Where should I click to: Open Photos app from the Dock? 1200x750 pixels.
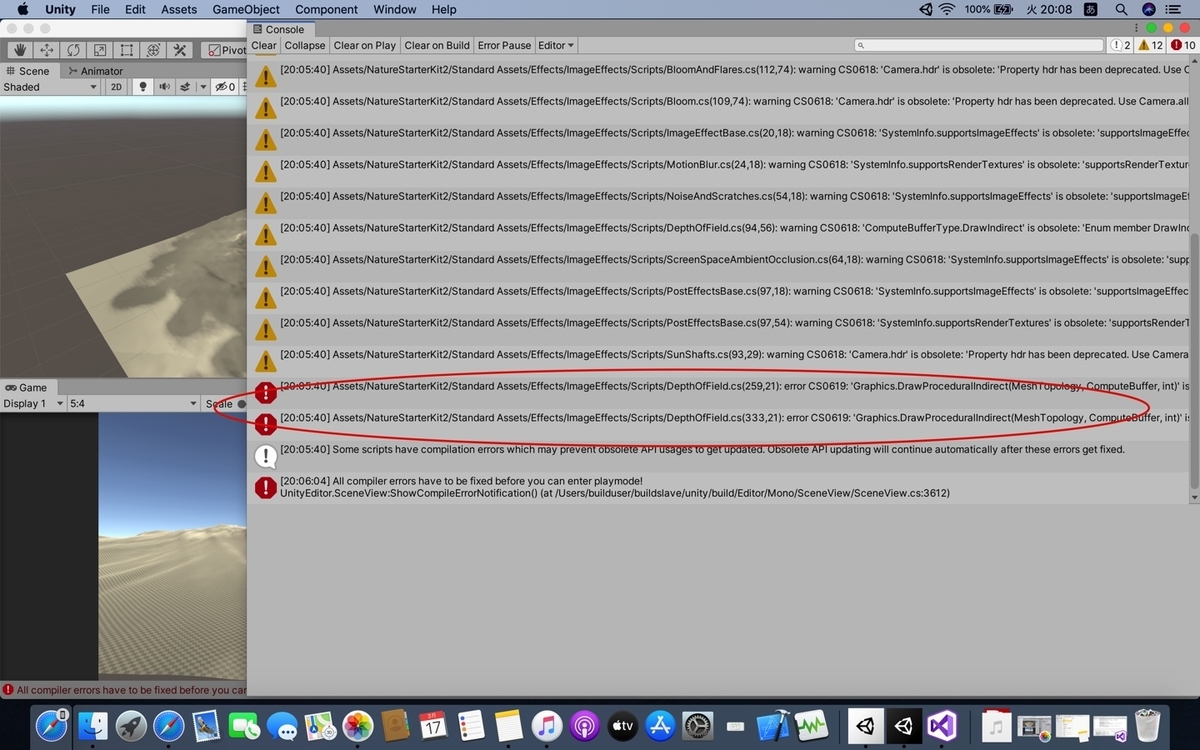(358, 725)
